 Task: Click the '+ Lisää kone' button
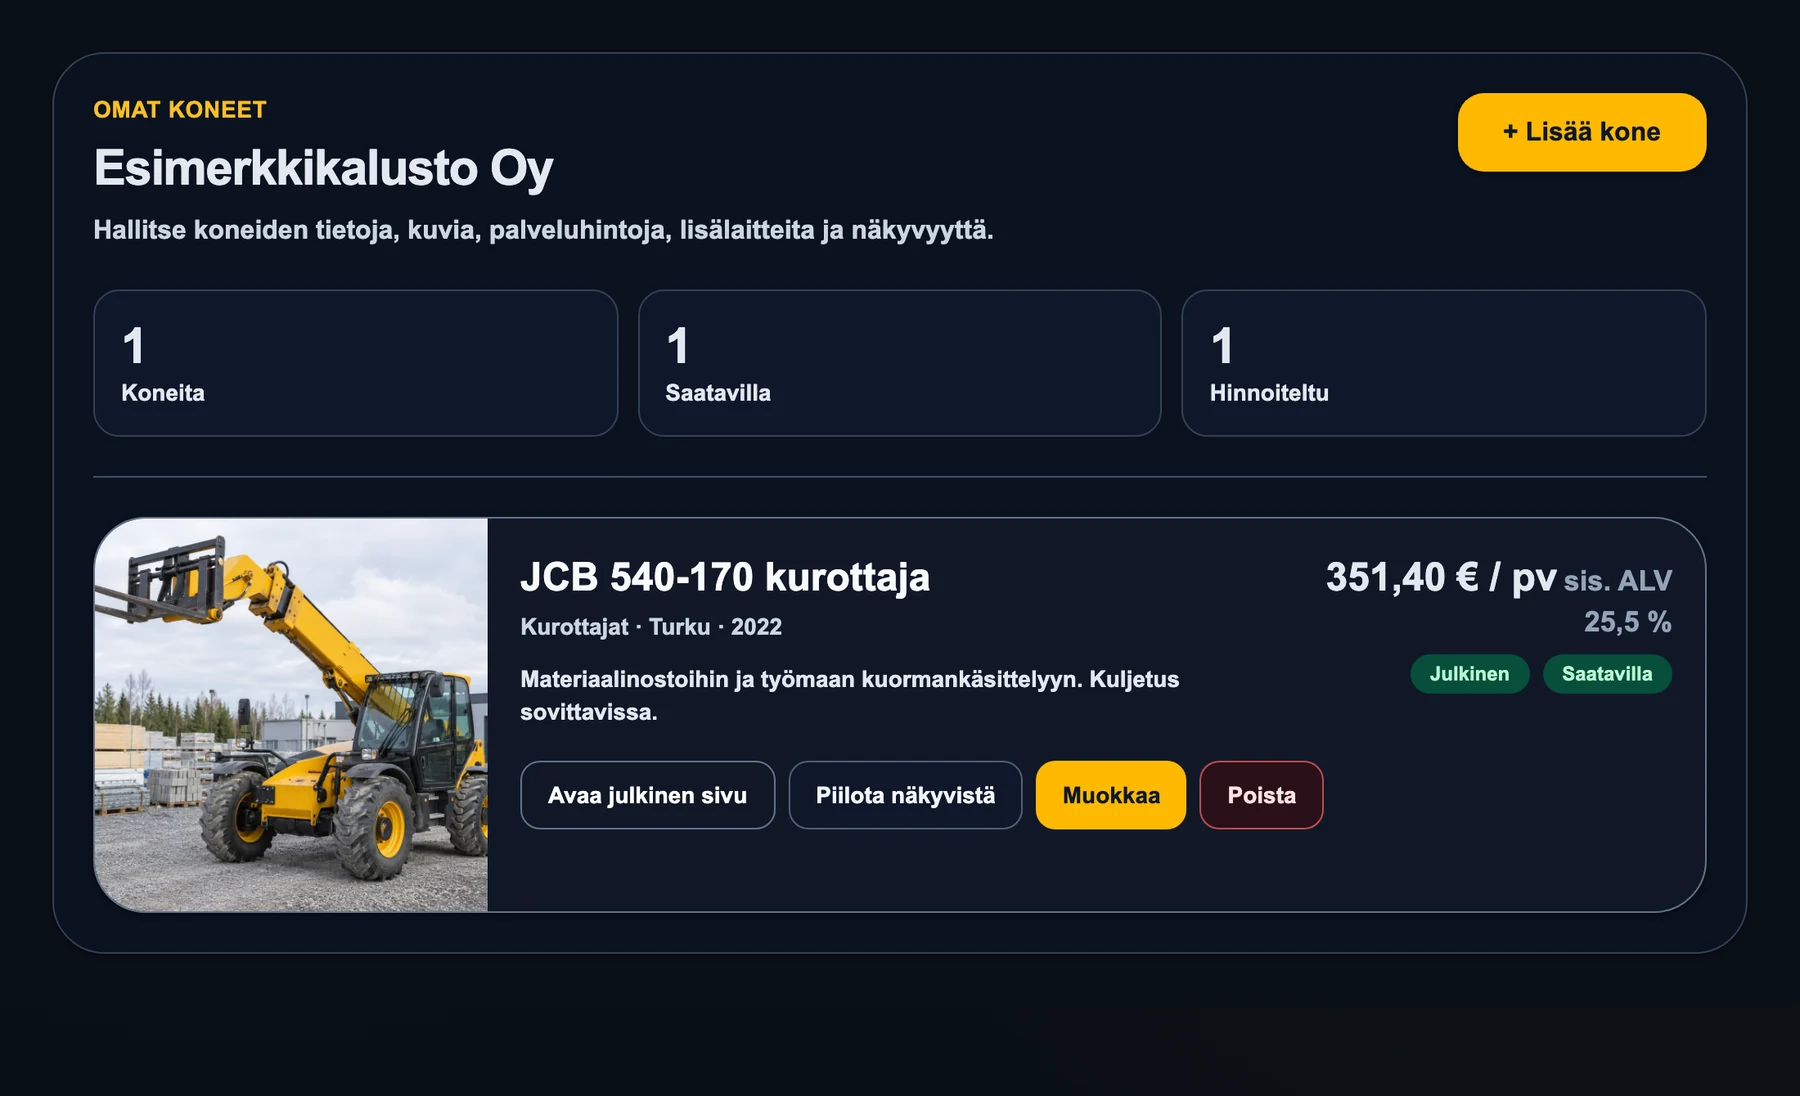click(x=1581, y=132)
